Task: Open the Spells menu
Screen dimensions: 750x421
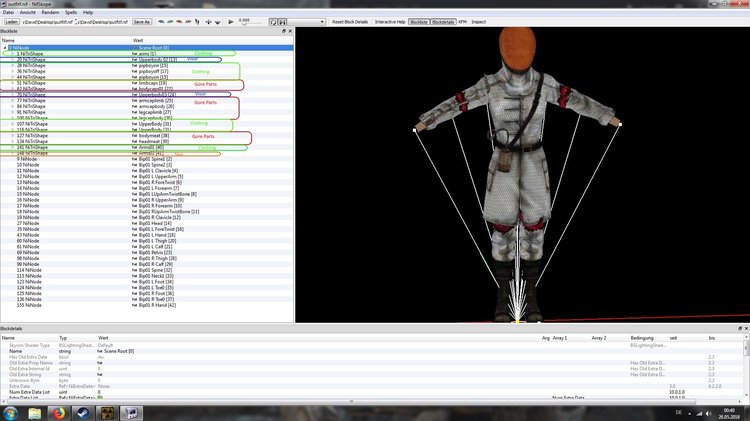Action: point(71,12)
